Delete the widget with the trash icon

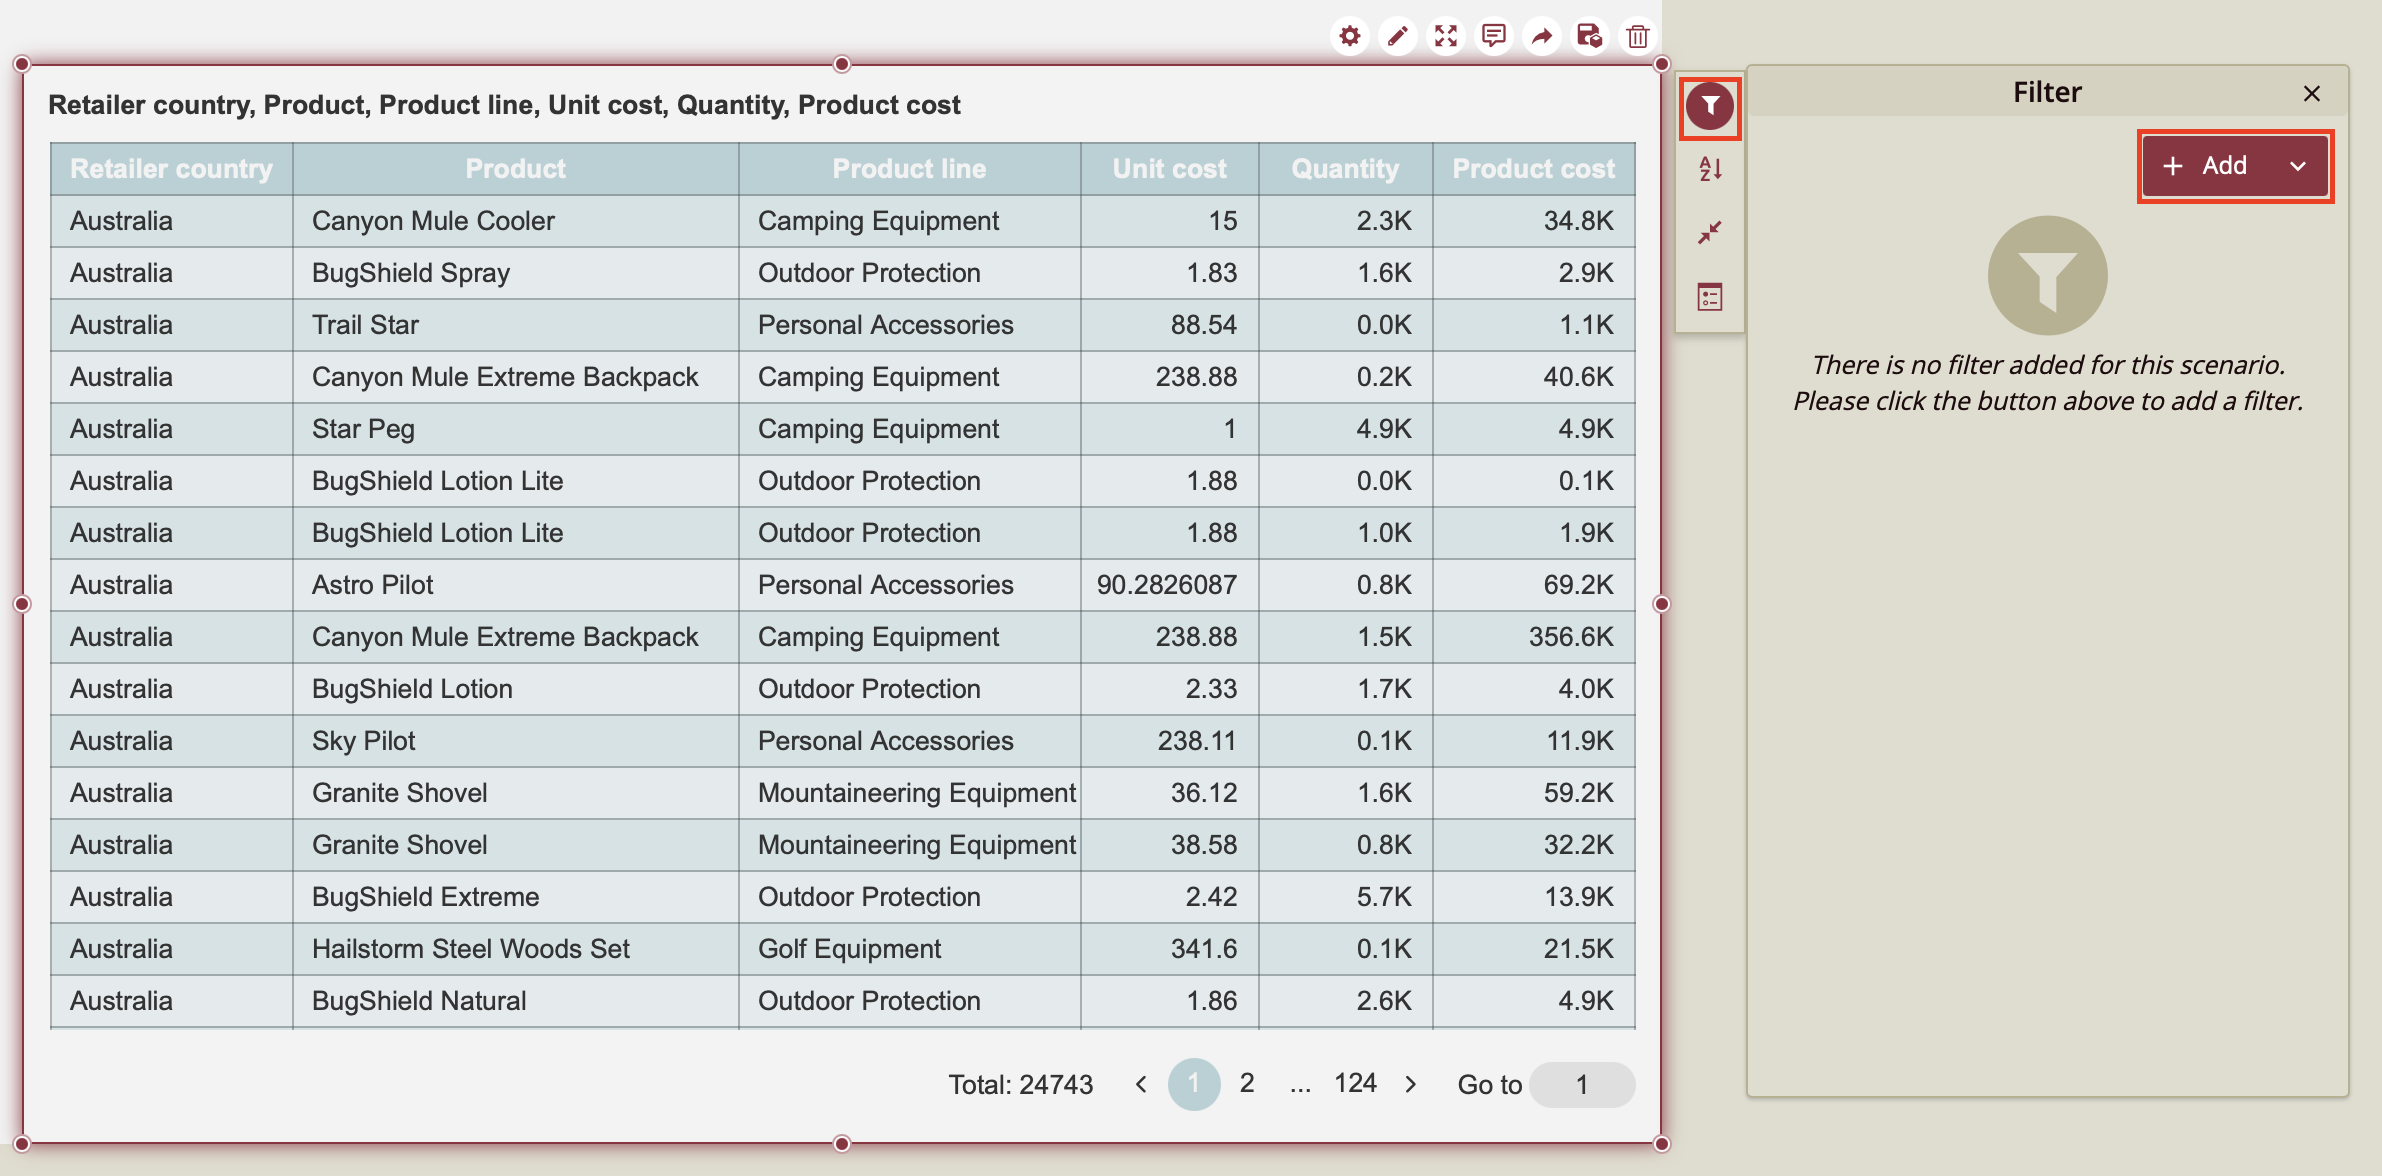(x=1637, y=37)
